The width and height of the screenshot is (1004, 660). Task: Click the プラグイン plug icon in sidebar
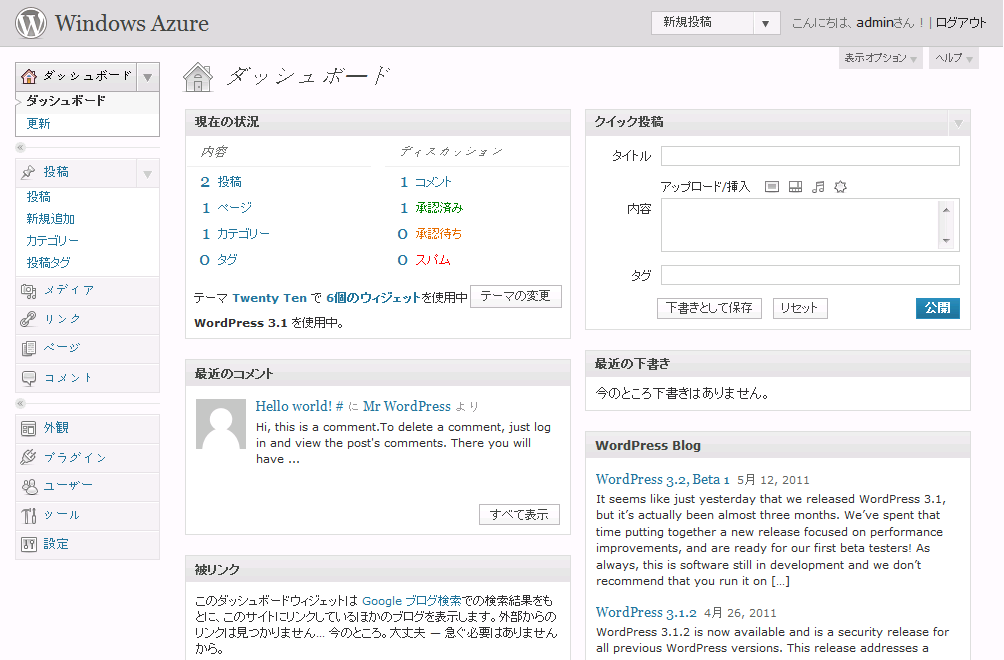(28, 457)
